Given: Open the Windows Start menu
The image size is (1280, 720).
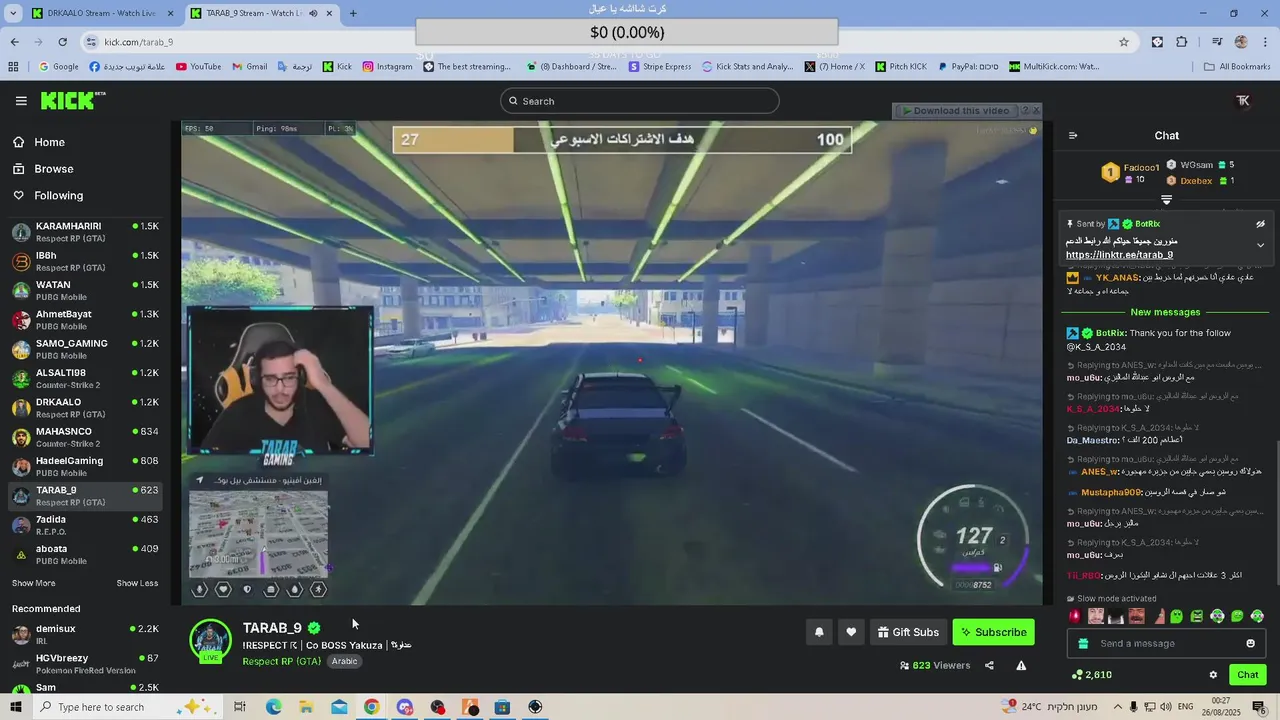Looking at the screenshot, I should tap(16, 707).
